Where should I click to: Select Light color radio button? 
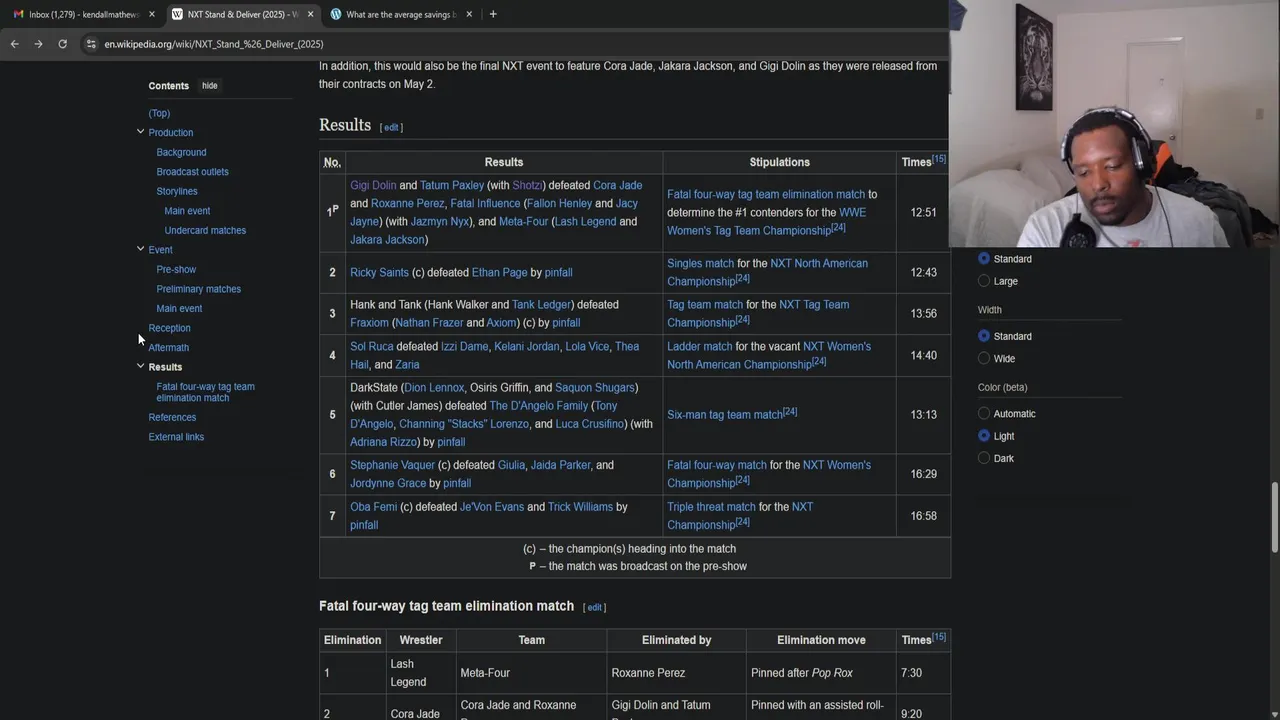point(984,436)
